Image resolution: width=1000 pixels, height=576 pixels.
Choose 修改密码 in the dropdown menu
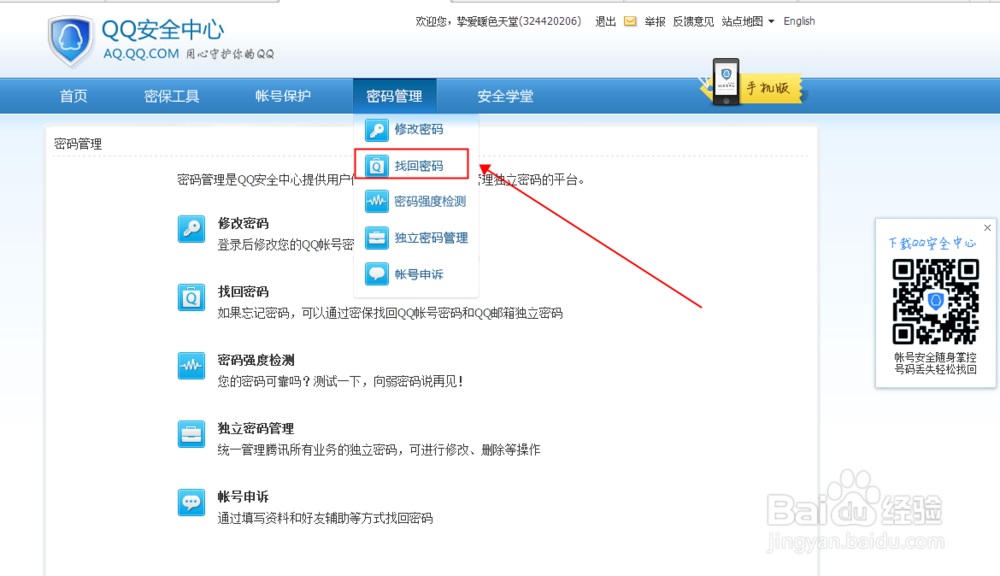(418, 129)
